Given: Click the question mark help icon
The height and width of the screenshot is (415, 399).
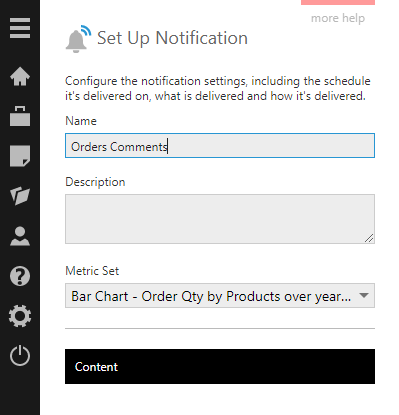Looking at the screenshot, I should [20, 276].
